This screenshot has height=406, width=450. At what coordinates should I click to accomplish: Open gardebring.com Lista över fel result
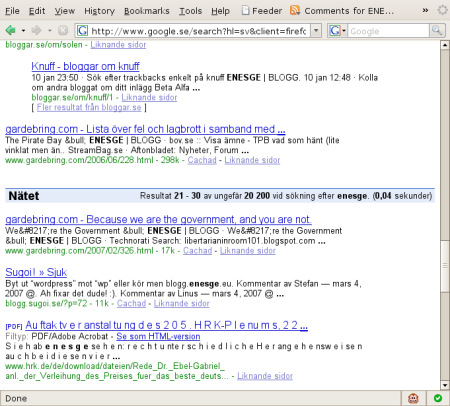pyautogui.click(x=145, y=129)
